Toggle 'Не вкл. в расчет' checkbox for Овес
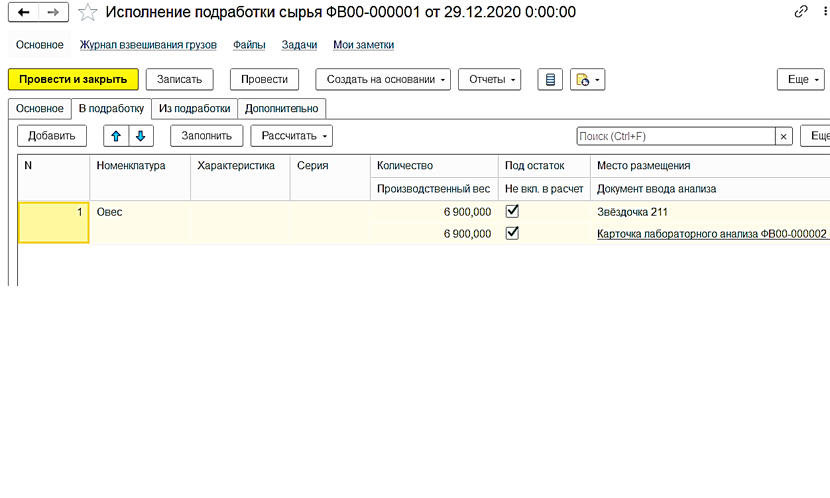This screenshot has width=830, height=498. point(512,233)
